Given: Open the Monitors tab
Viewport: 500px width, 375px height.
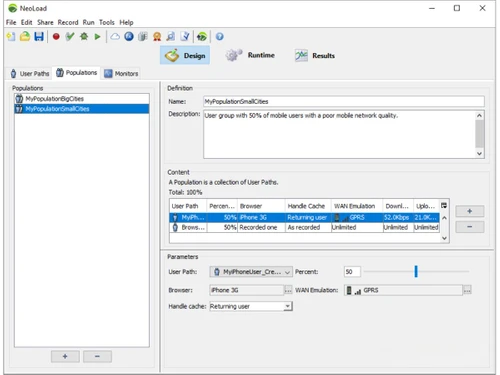Looking at the screenshot, I should 121,73.
